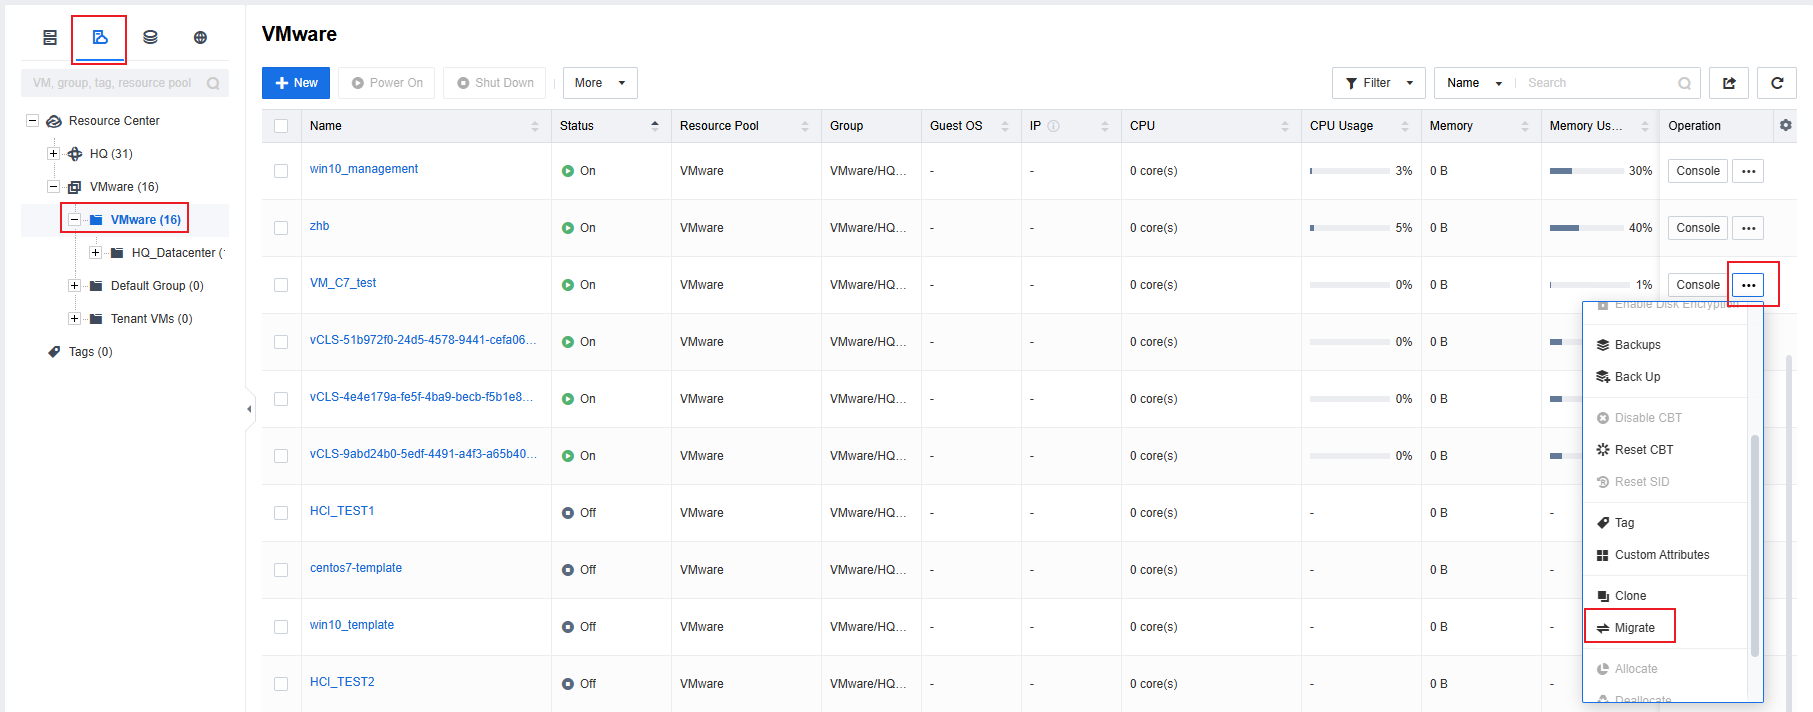Select checkbox for zhb row
1813x712 pixels.
[281, 228]
